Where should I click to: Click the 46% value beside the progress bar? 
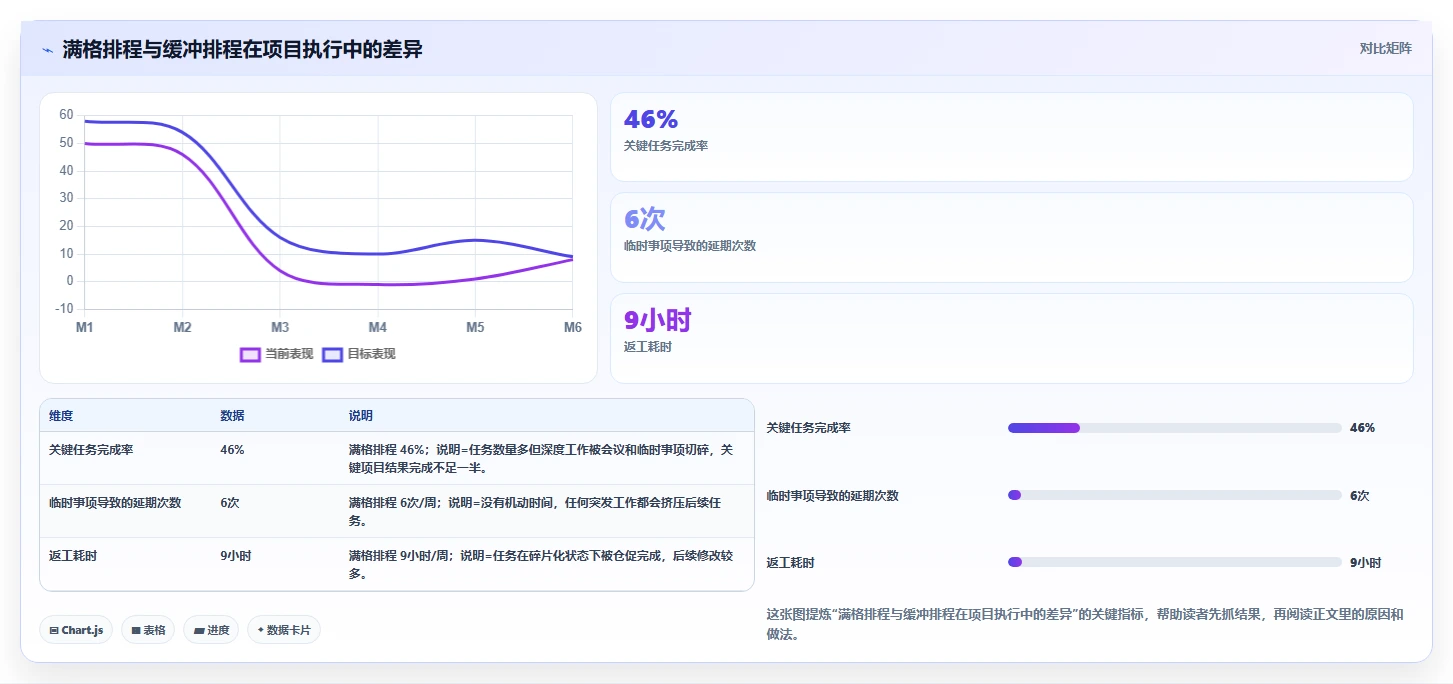pyautogui.click(x=1362, y=428)
